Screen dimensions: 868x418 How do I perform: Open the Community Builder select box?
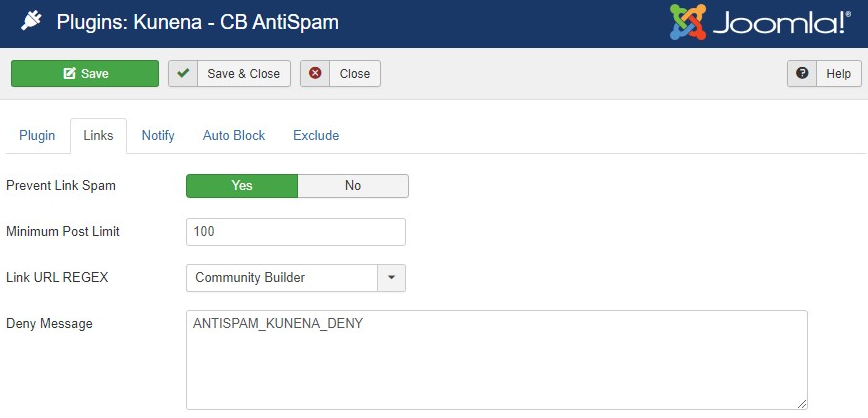point(296,277)
